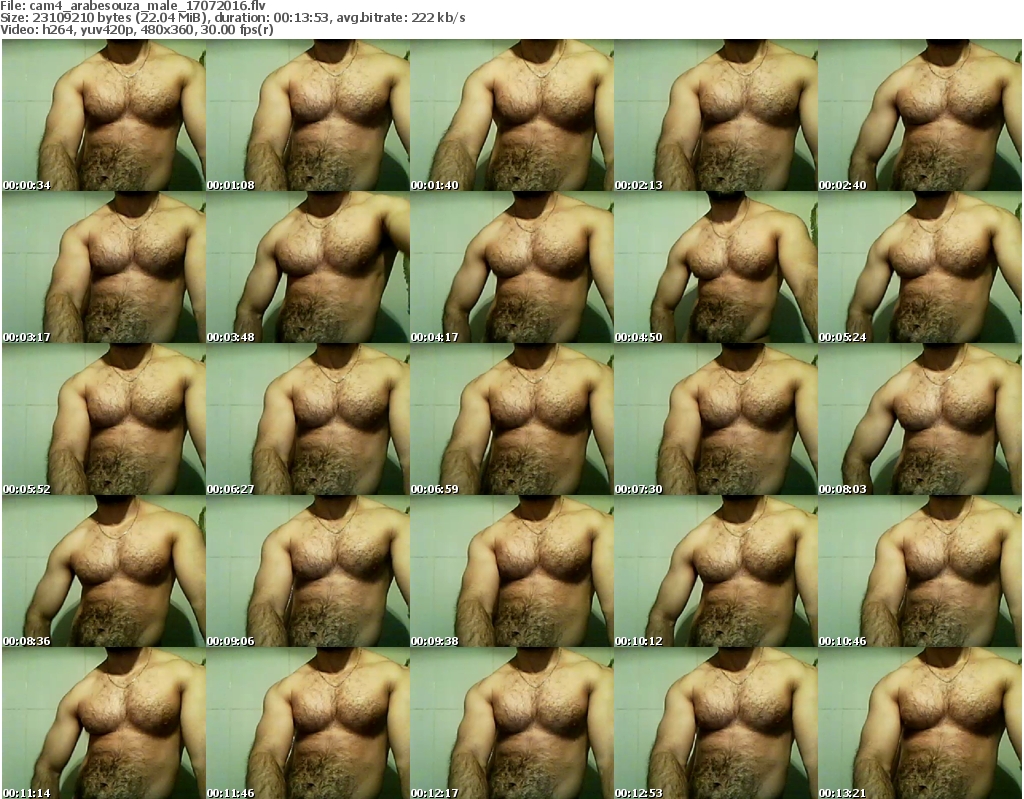Pick the contact sheet frame 00:05:52
The image size is (1024, 799).
[104, 419]
